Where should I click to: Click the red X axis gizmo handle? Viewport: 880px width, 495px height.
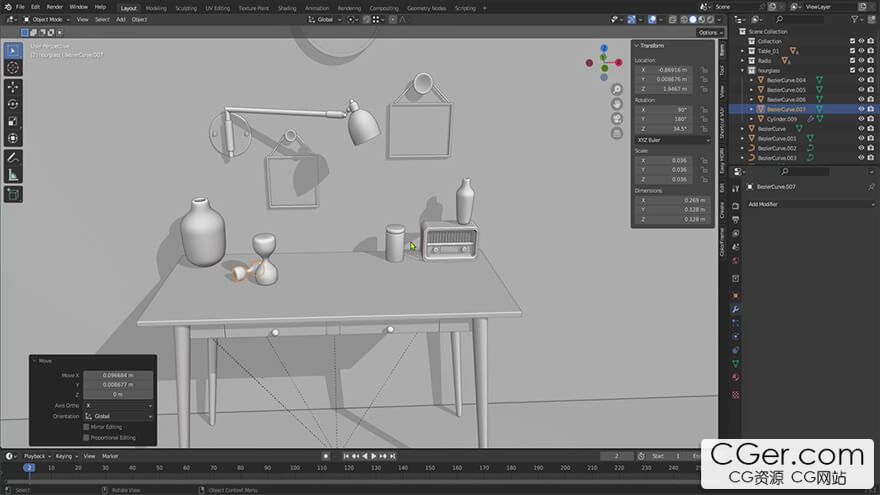click(618, 62)
